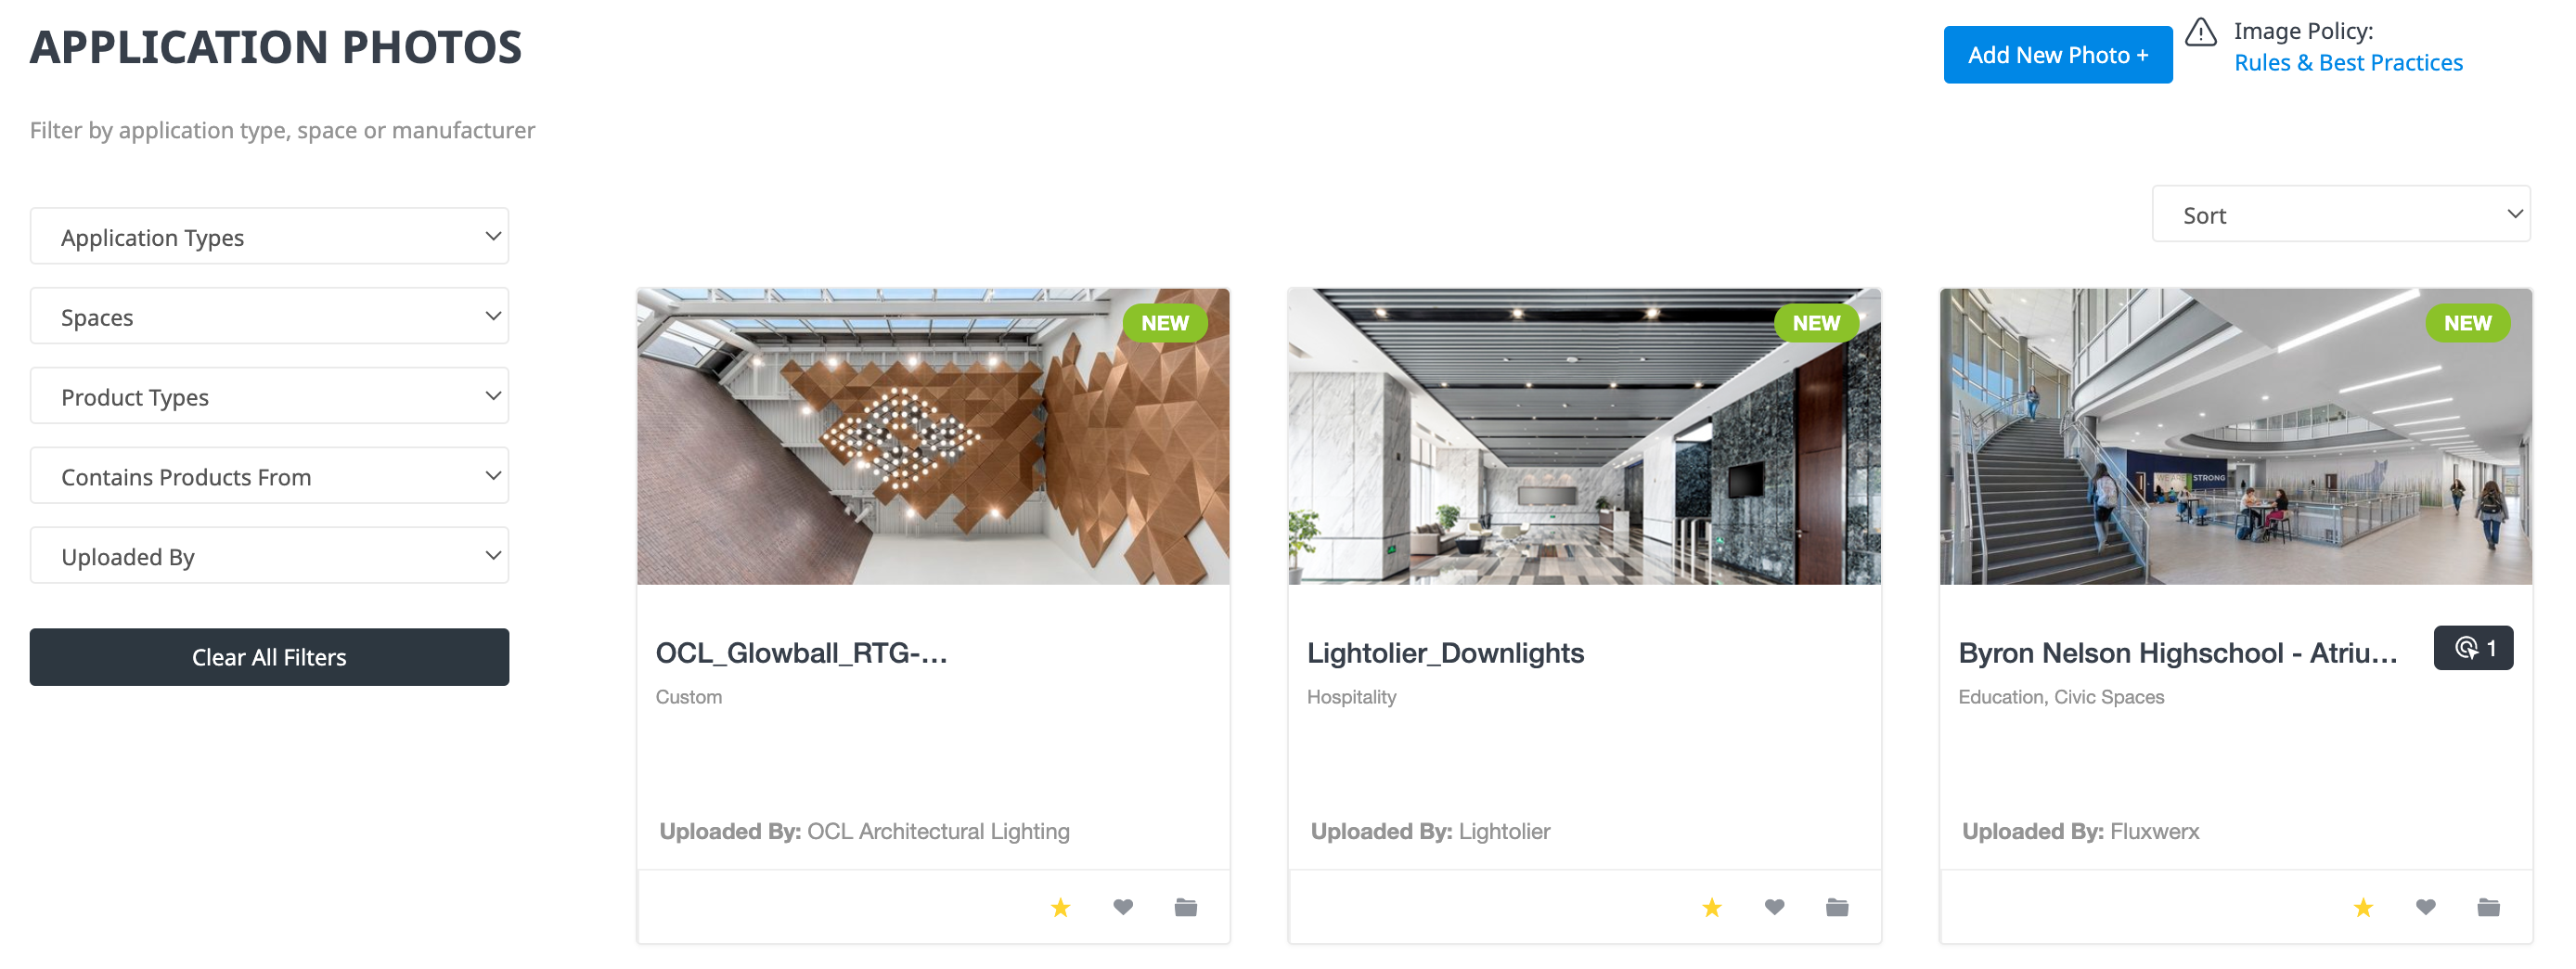Screen dimensions: 2576x969
Task: Save Lightolier_Downlights photo to folder
Action: [x=1837, y=907]
